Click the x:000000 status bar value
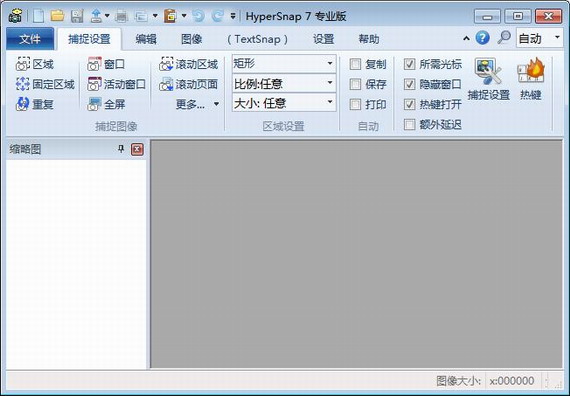The image size is (570, 396). 512,381
